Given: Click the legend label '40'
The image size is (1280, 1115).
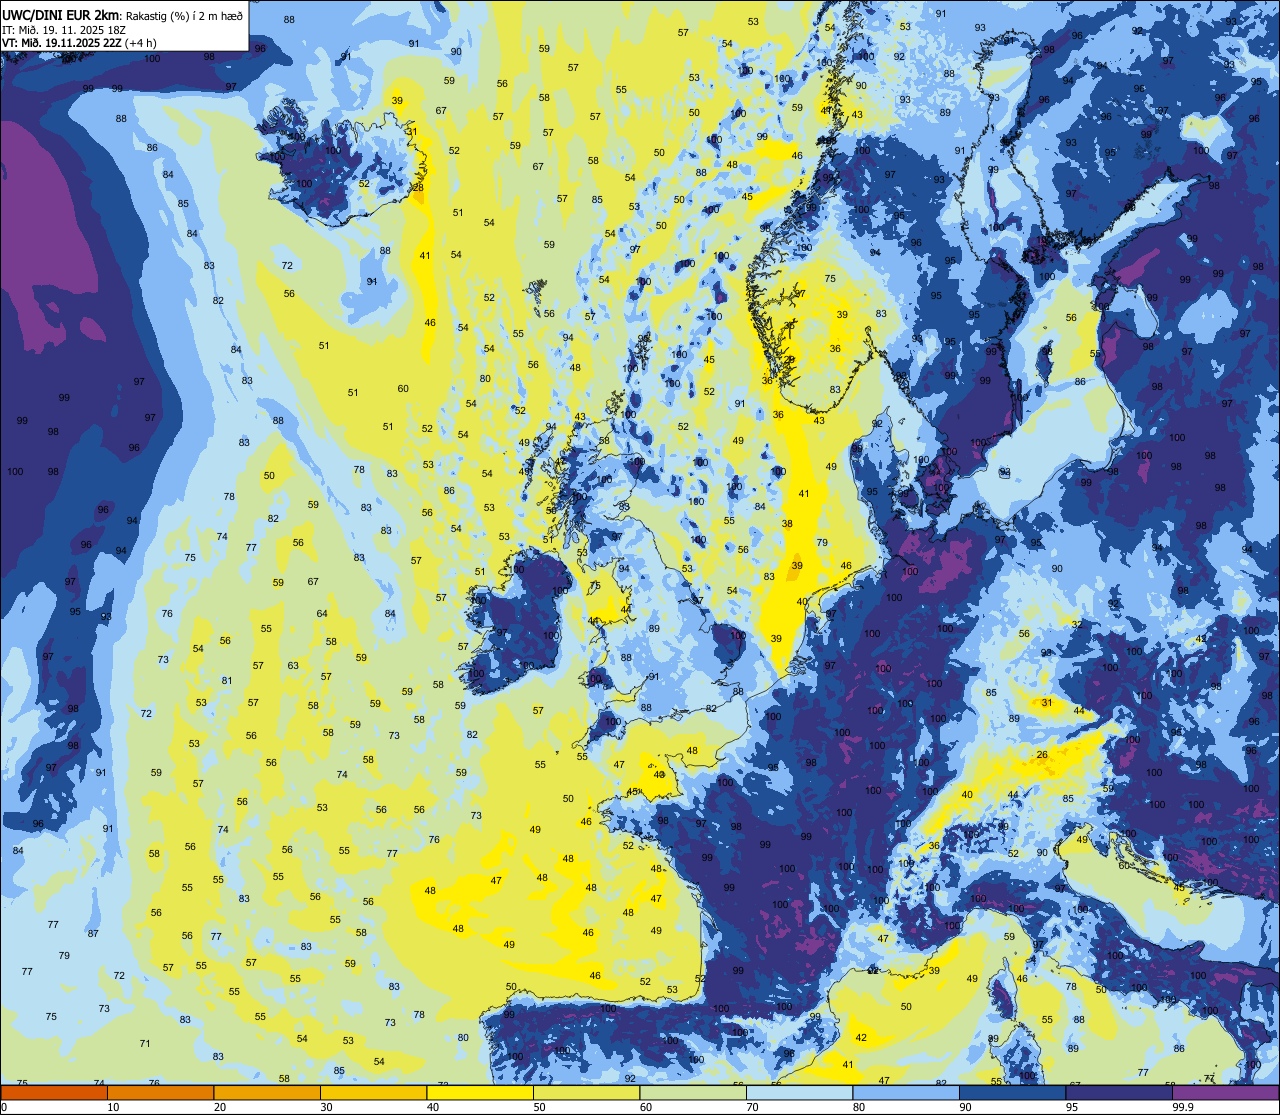Looking at the screenshot, I should pyautogui.click(x=433, y=1107).
